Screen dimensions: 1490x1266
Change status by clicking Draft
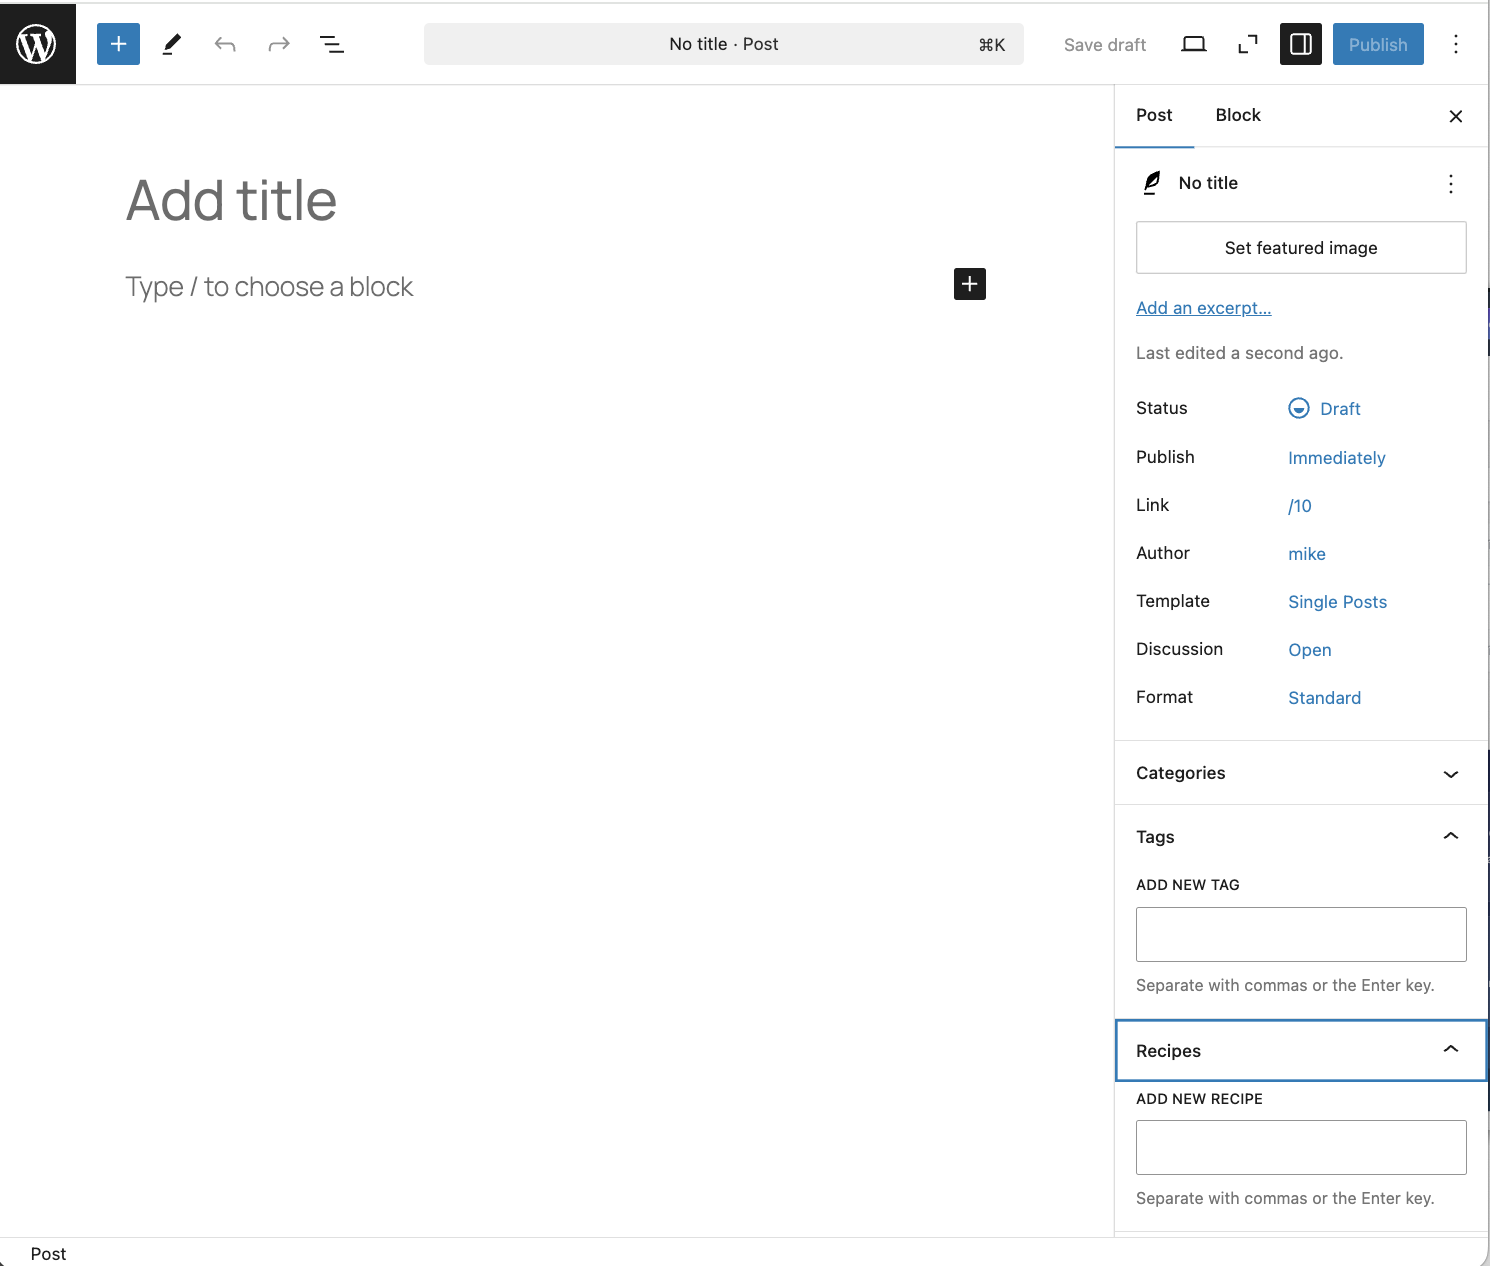coord(1340,408)
